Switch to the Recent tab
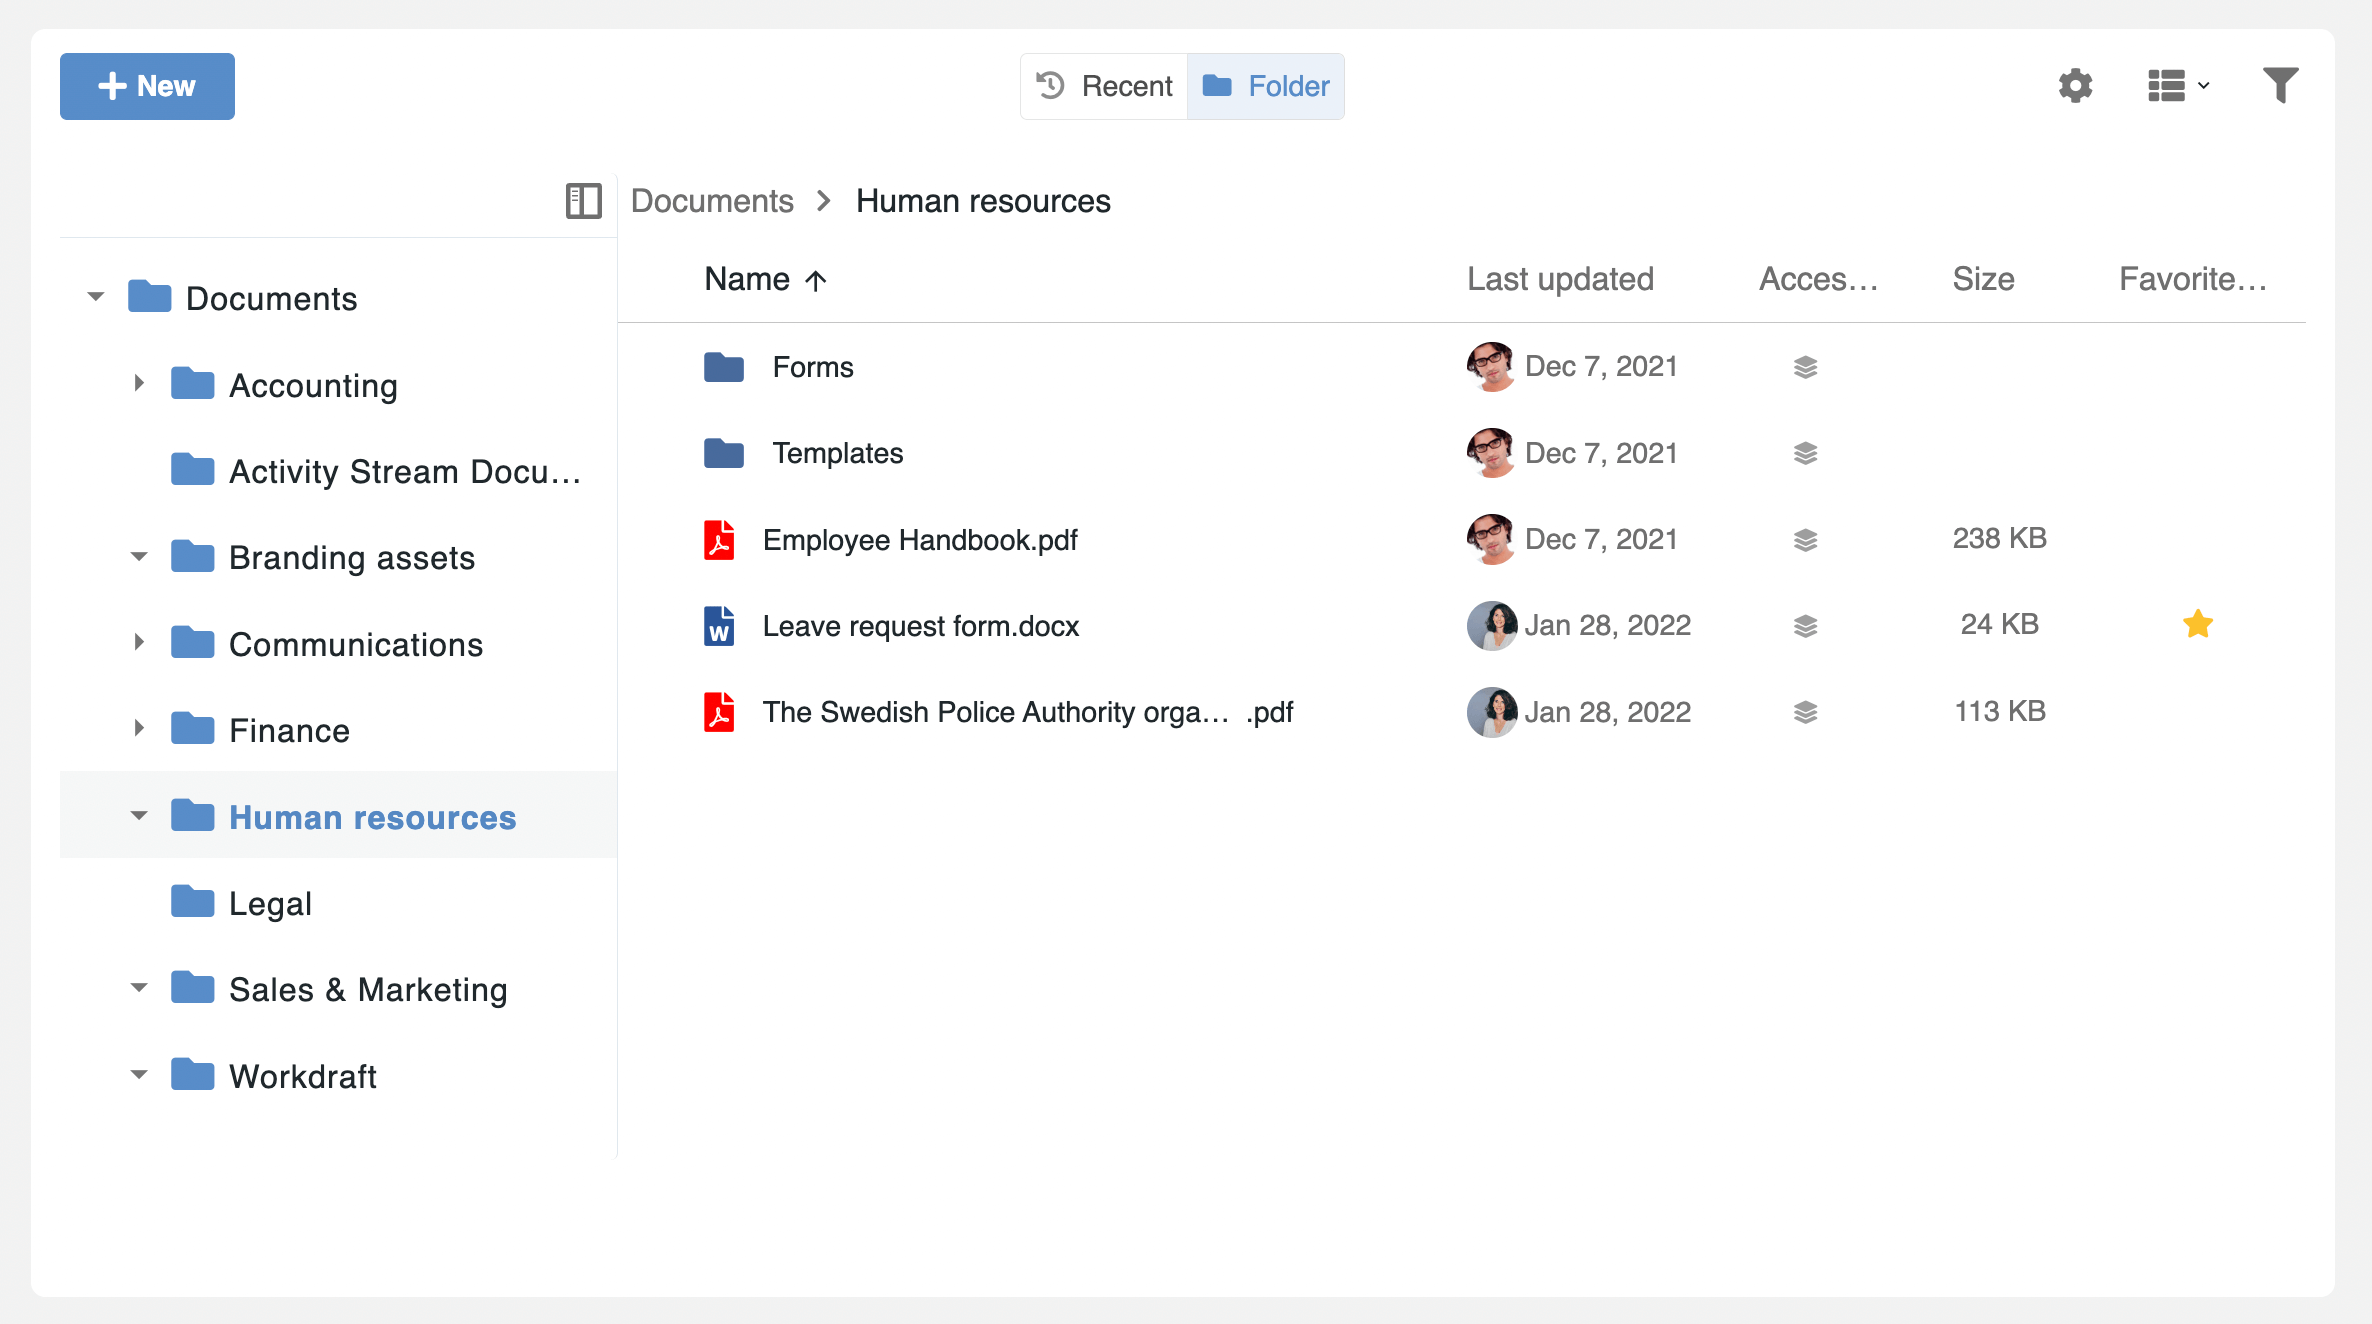The height and width of the screenshot is (1324, 2372). click(1104, 86)
